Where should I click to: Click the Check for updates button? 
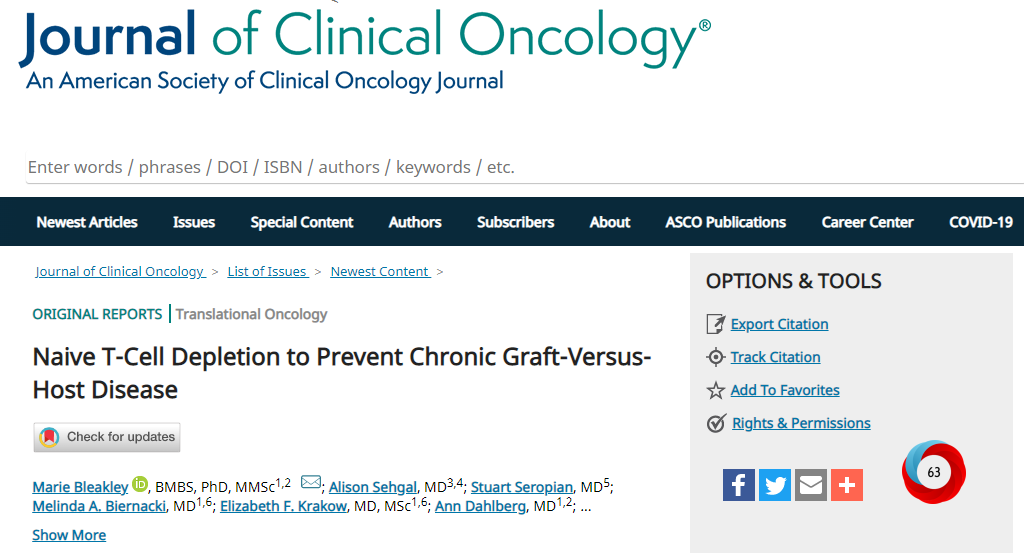point(107,437)
